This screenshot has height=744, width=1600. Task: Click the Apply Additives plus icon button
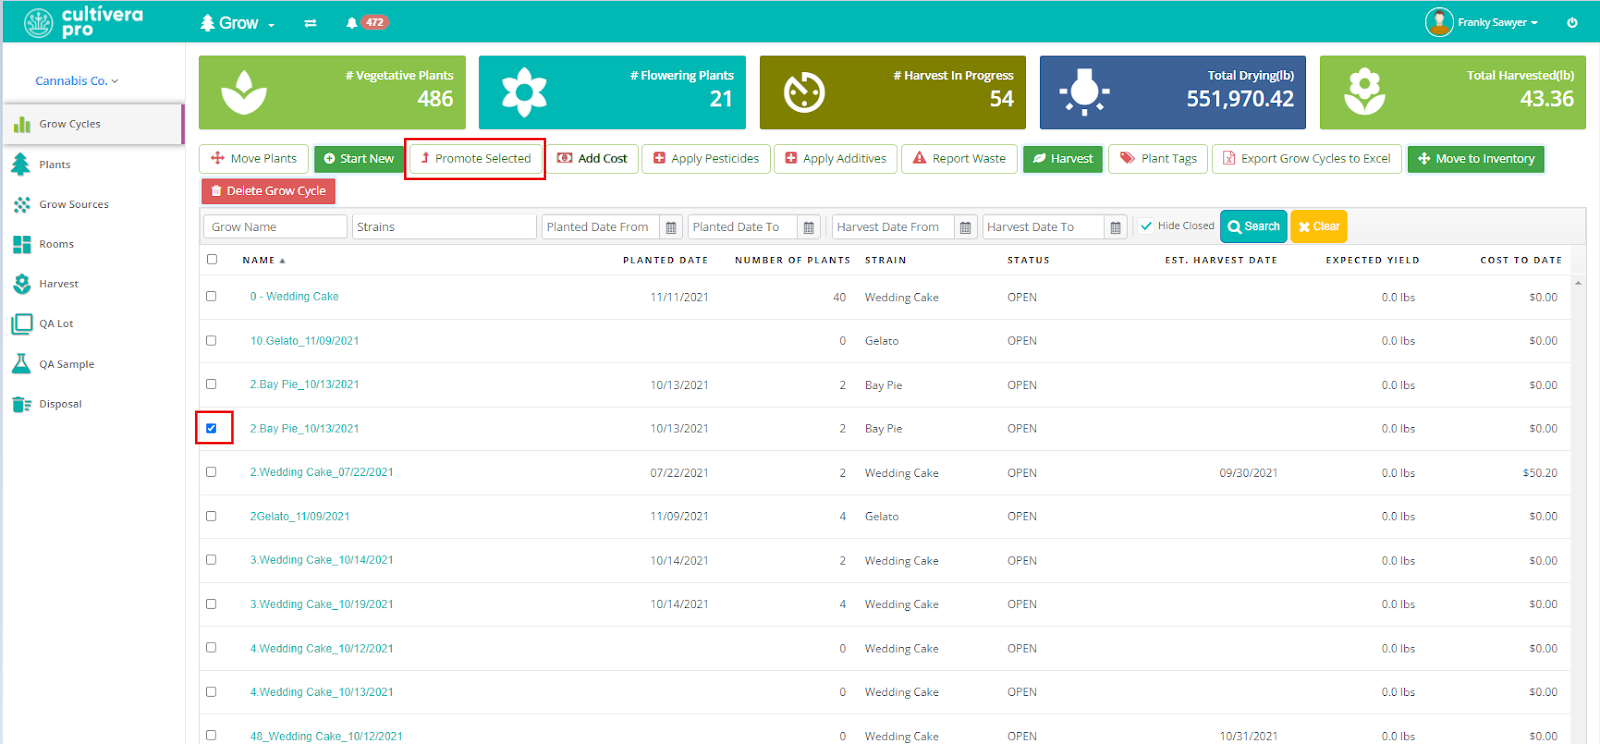(x=836, y=159)
